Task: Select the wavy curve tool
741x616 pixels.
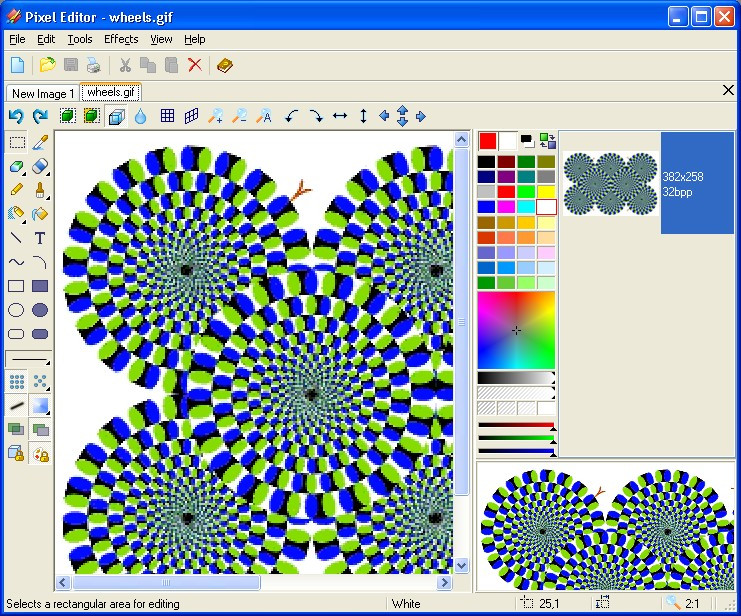Action: 17,262
